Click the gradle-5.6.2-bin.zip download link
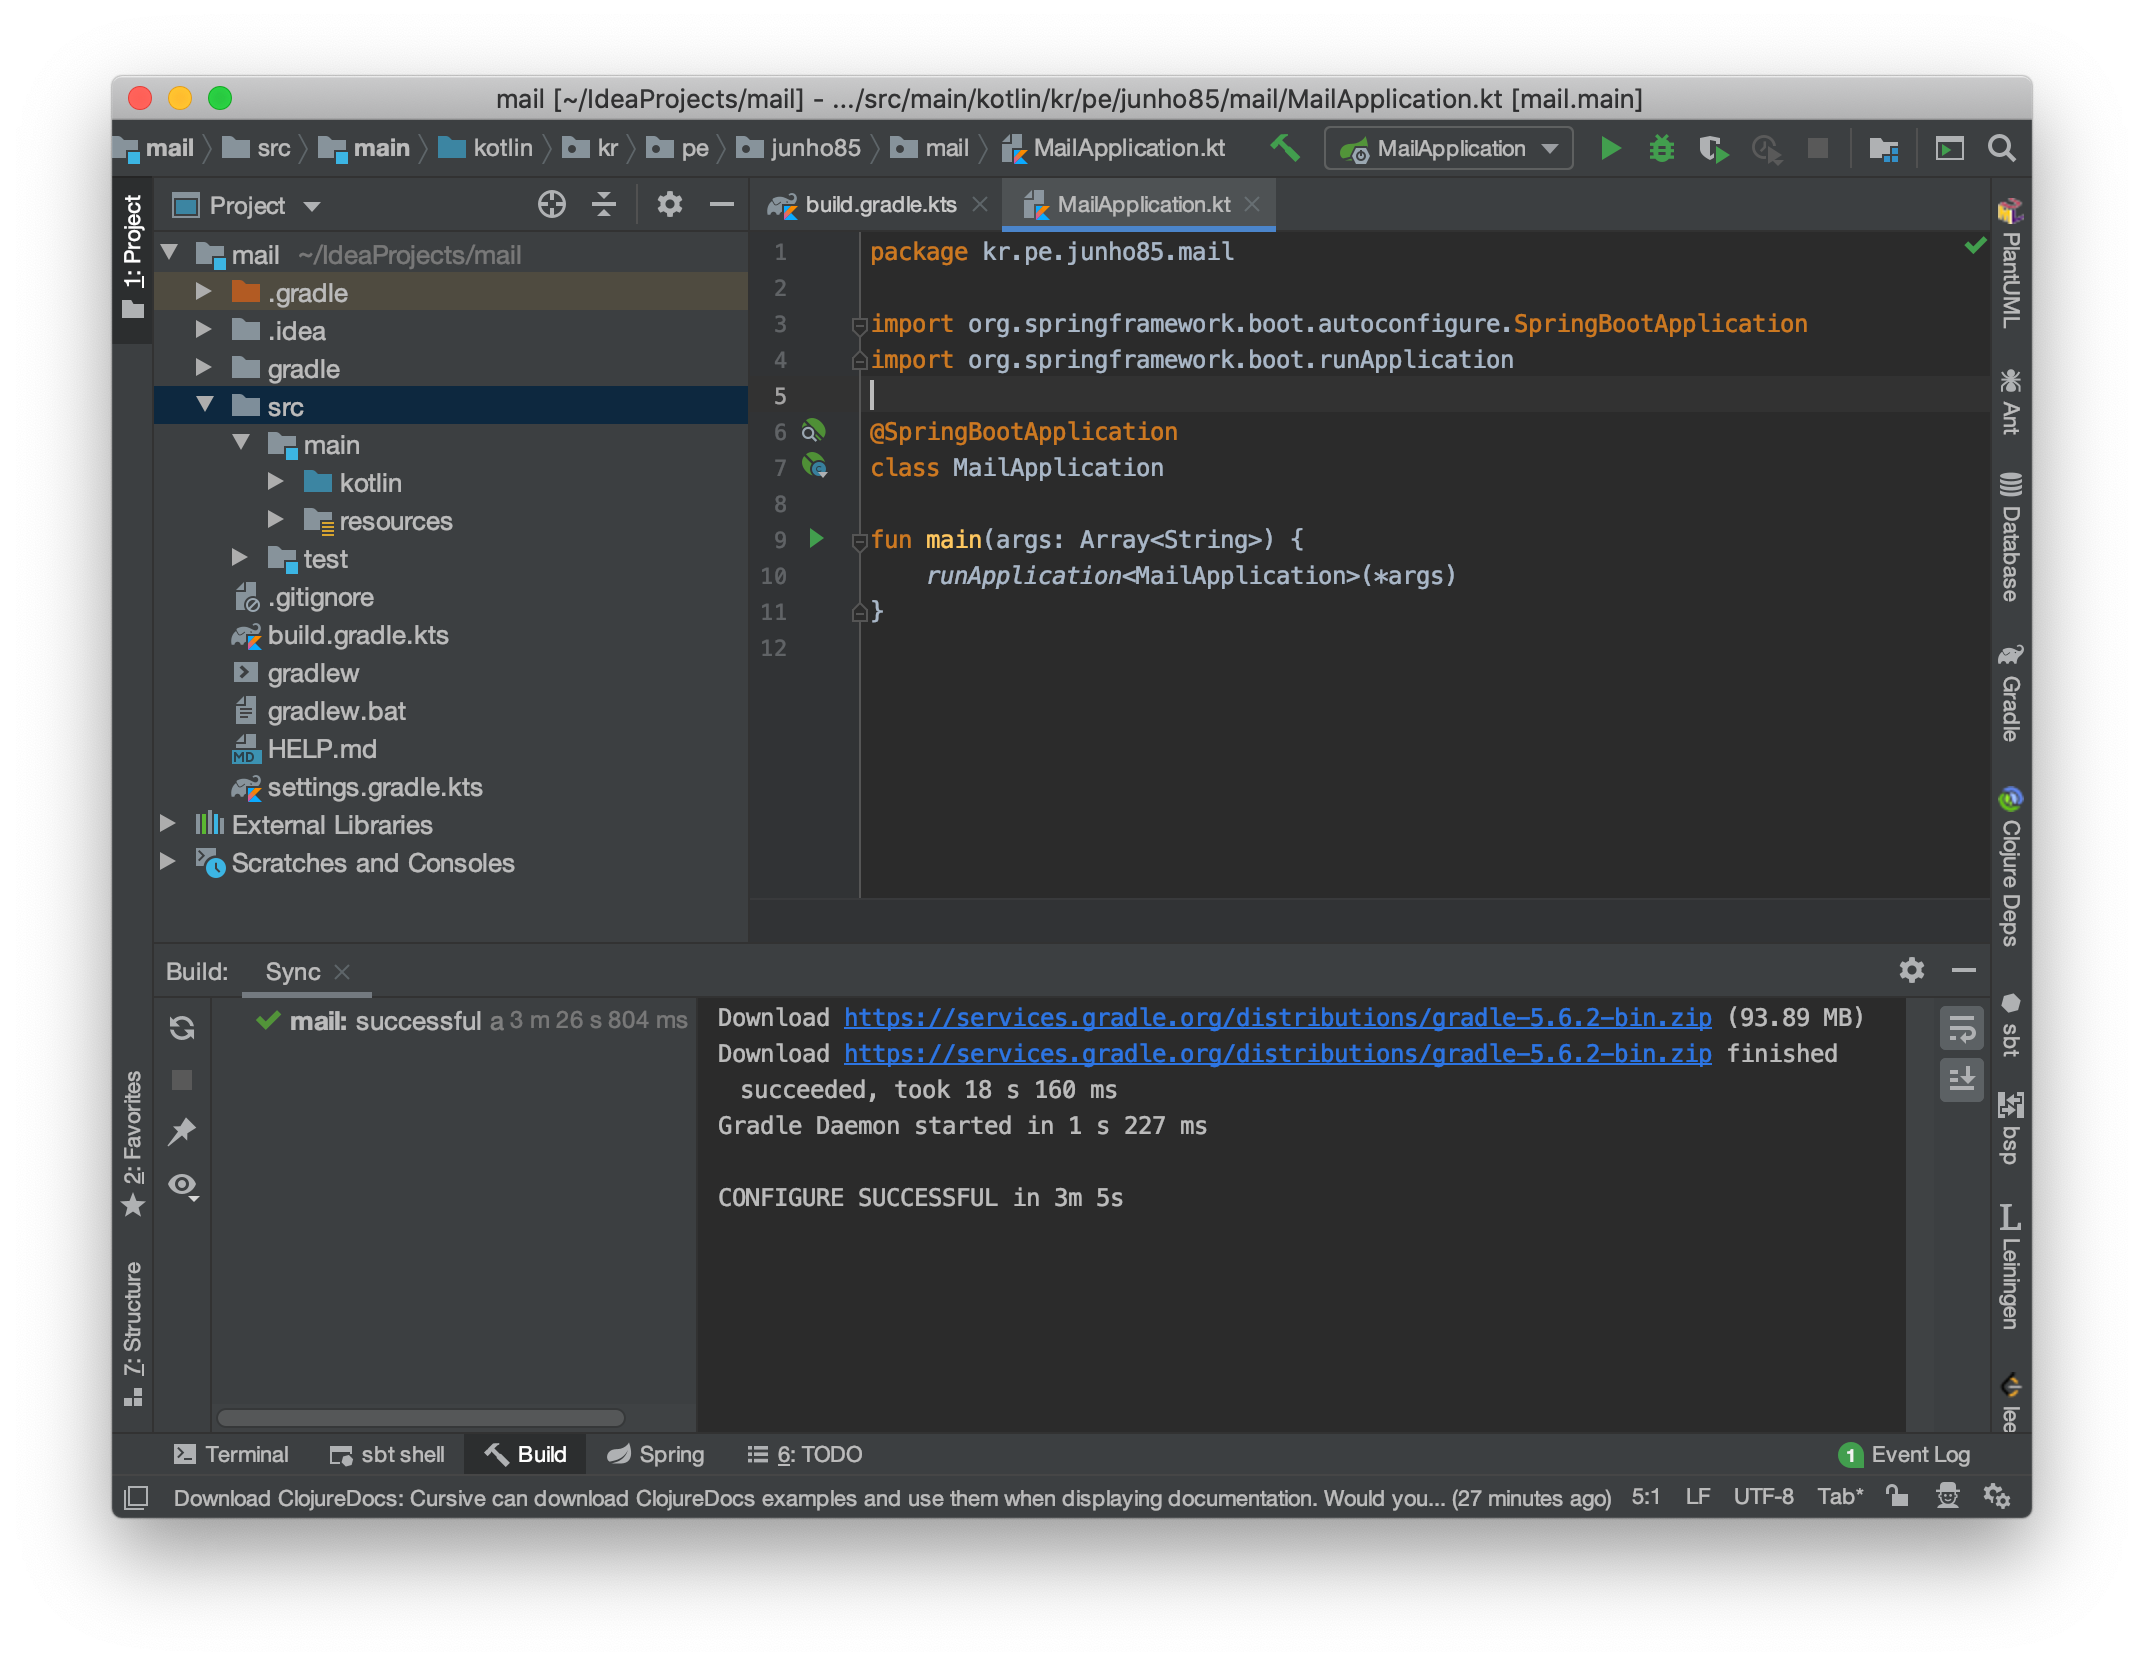The height and width of the screenshot is (1666, 2144). [1277, 1018]
